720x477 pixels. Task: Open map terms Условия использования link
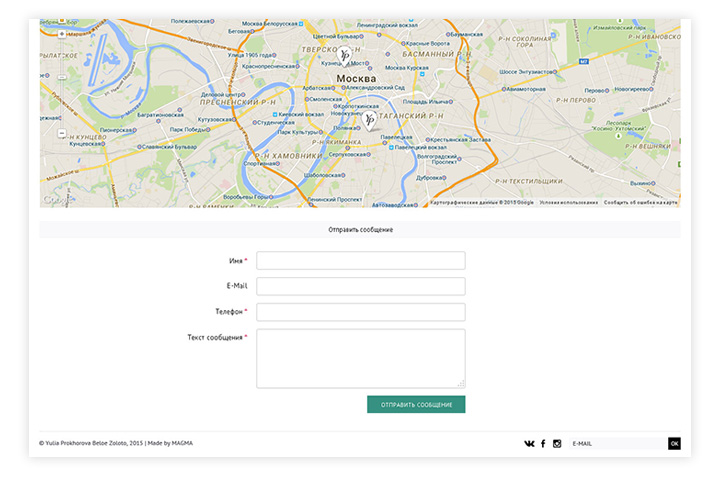[568, 202]
